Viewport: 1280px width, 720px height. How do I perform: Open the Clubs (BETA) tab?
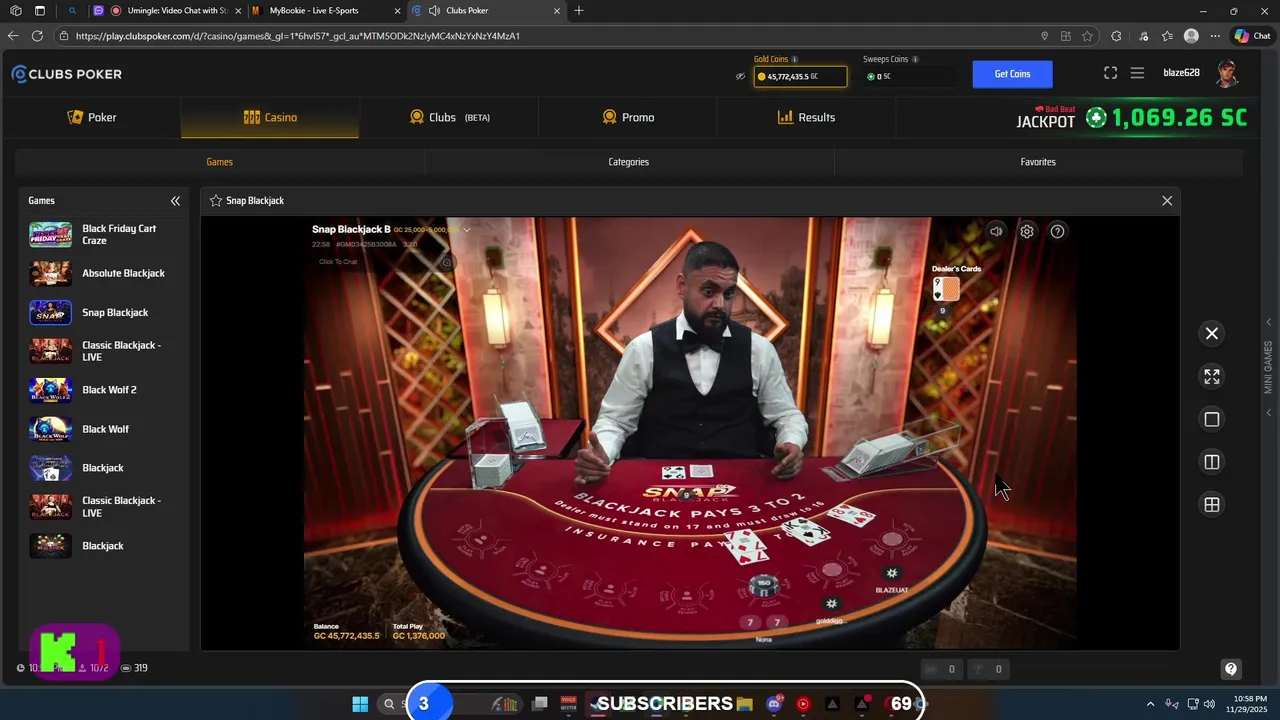449,117
